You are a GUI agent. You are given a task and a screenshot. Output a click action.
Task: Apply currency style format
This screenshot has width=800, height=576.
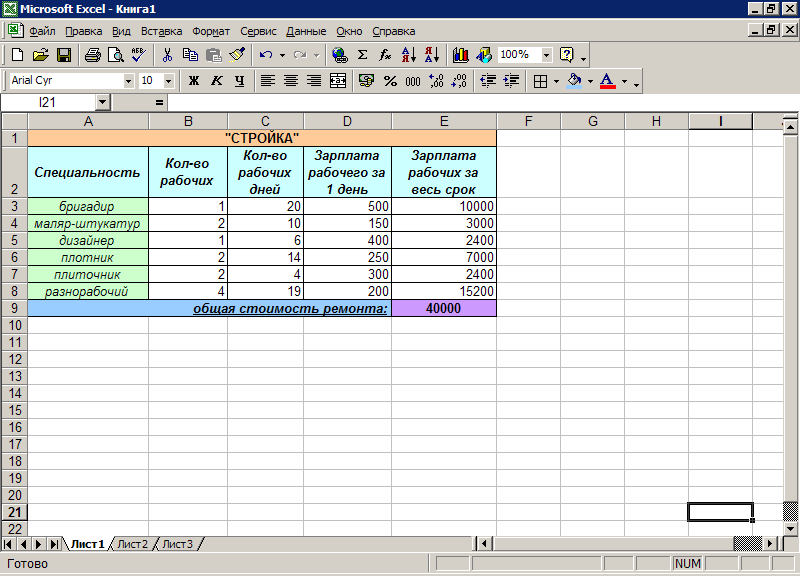(366, 81)
